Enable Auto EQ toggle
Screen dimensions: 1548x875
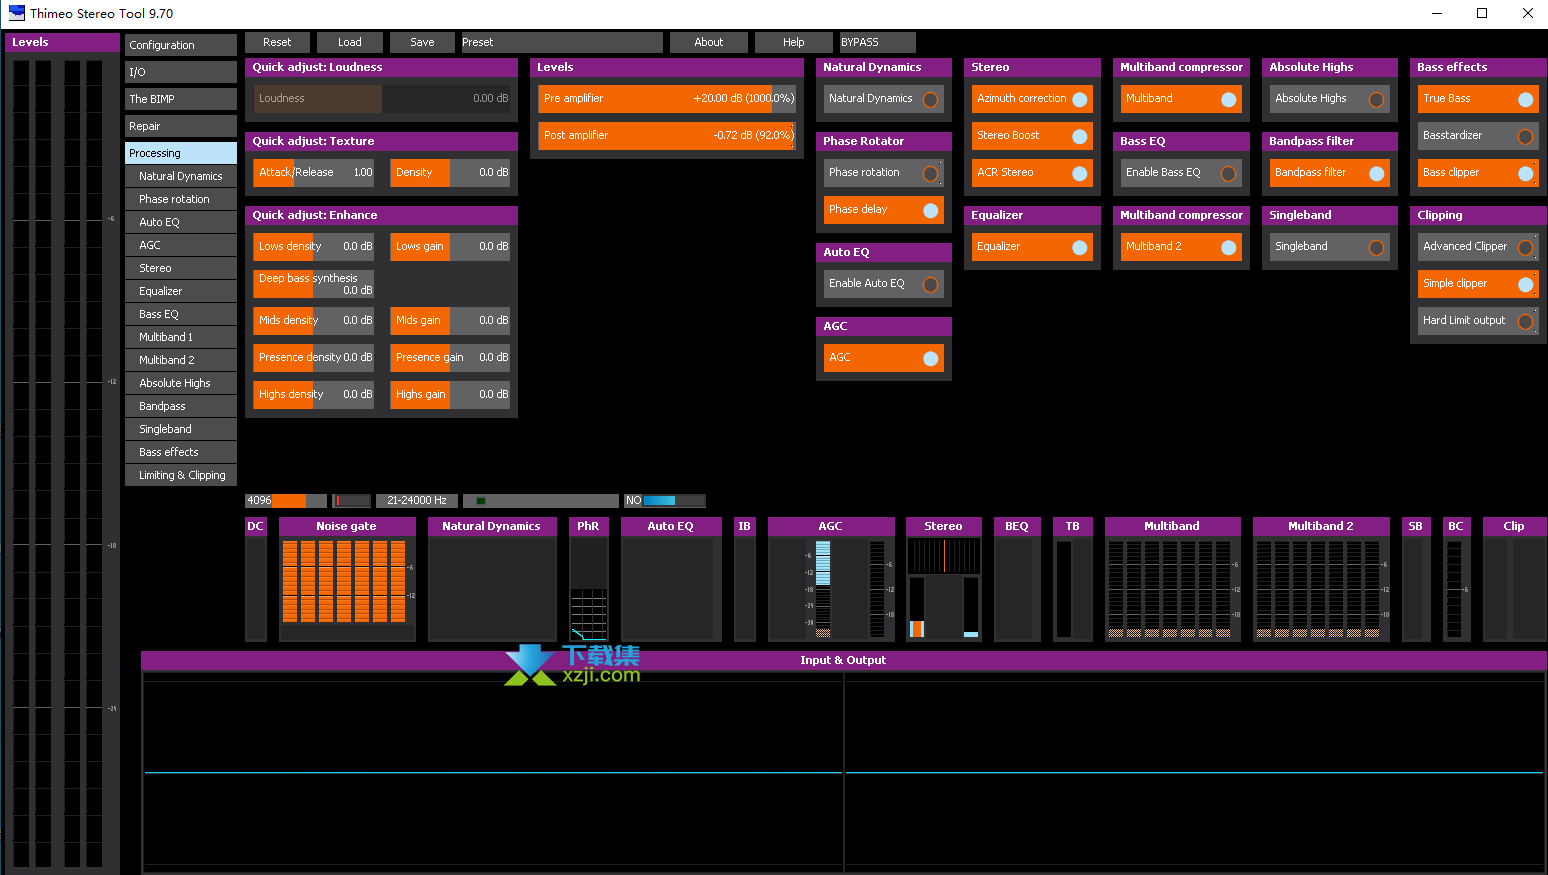883,284
